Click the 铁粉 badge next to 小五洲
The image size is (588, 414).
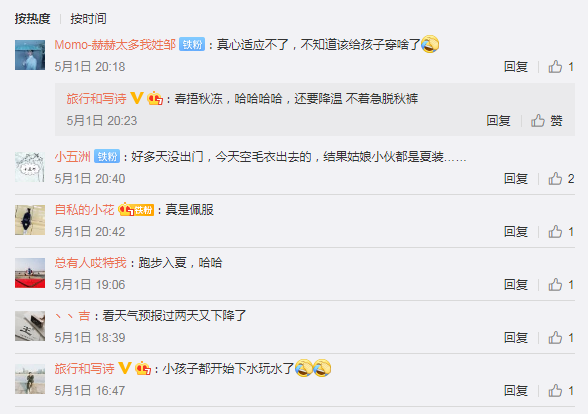(107, 156)
